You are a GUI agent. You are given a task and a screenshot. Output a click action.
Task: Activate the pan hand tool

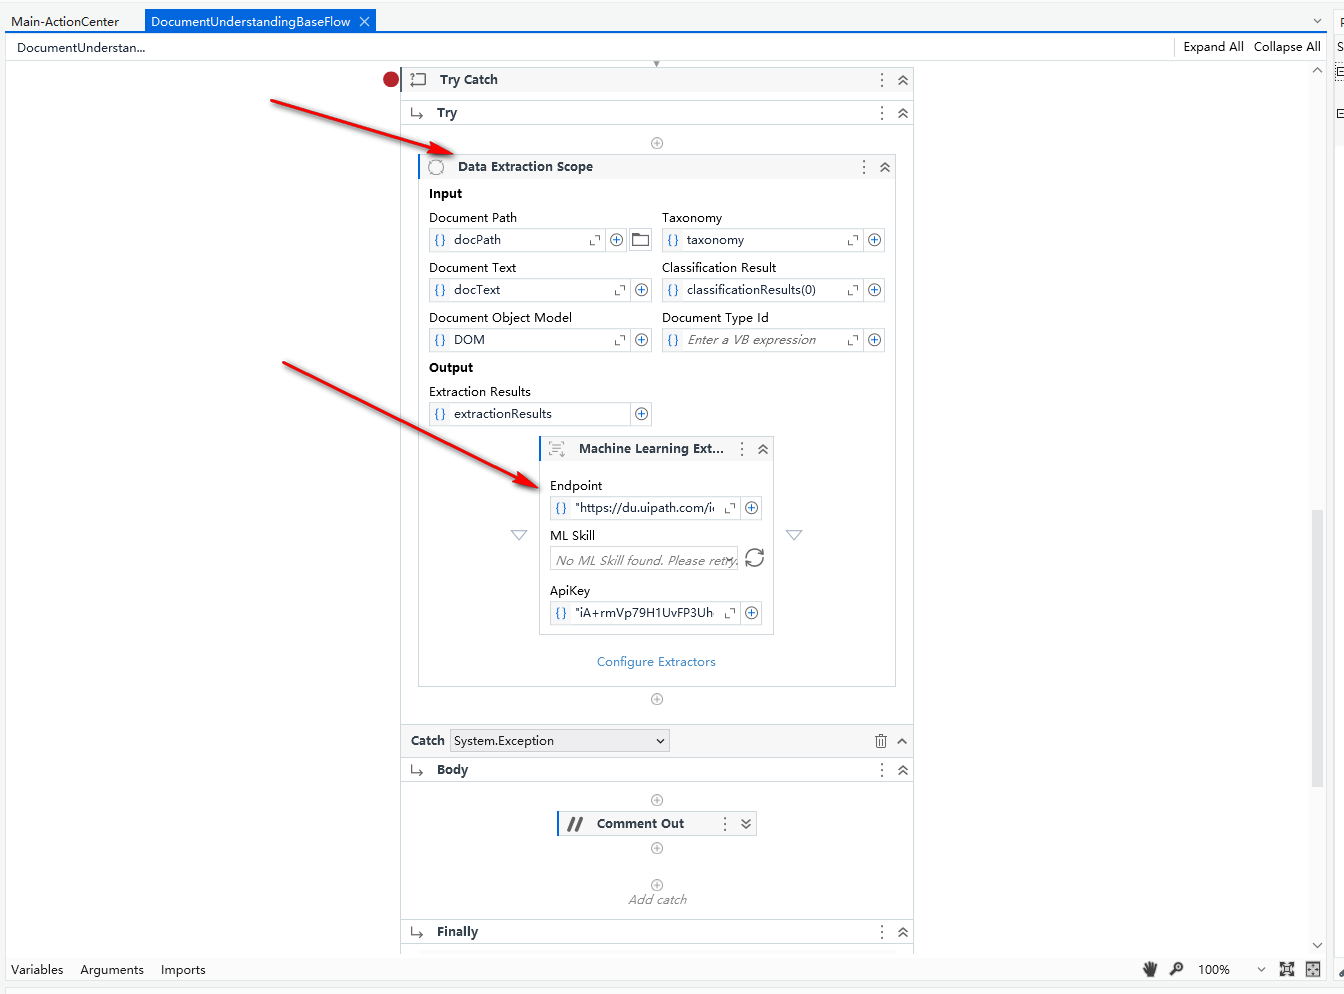pyautogui.click(x=1150, y=969)
